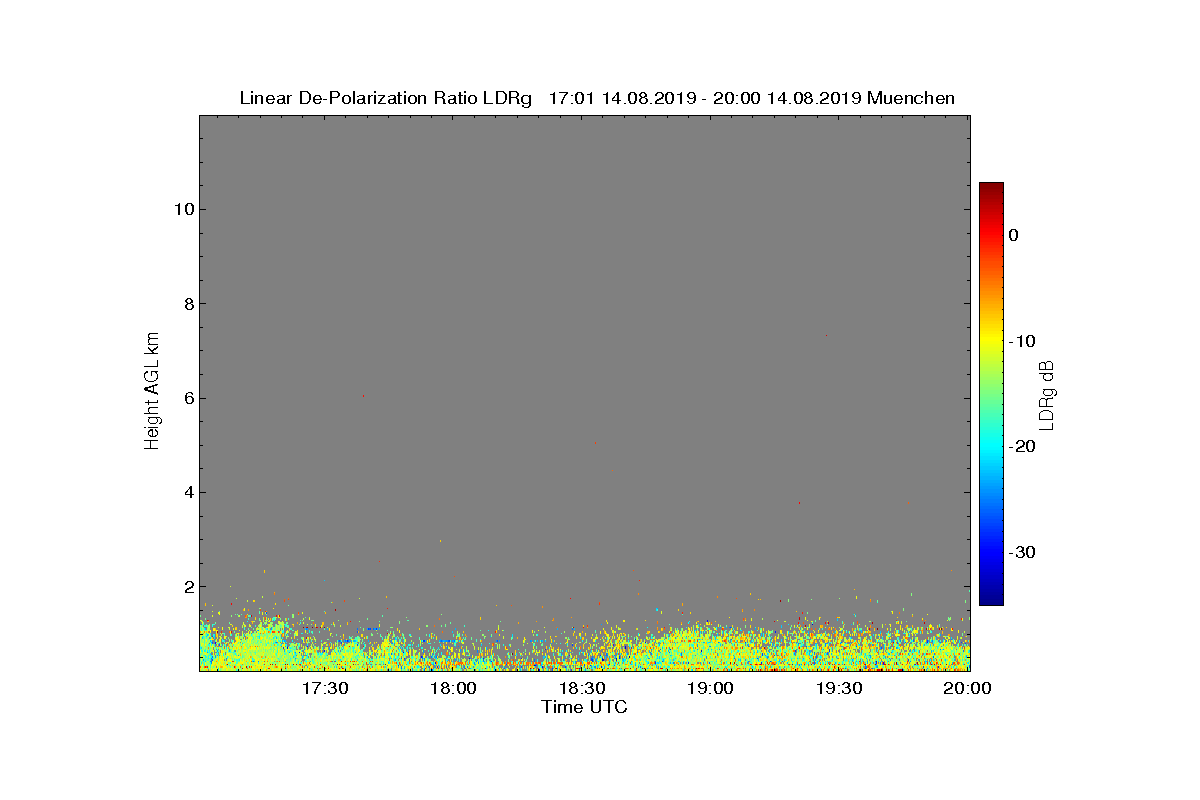Screen dimensions: 1200x800
Task: Click the 'Time UTC' axis label
Action: 584,707
